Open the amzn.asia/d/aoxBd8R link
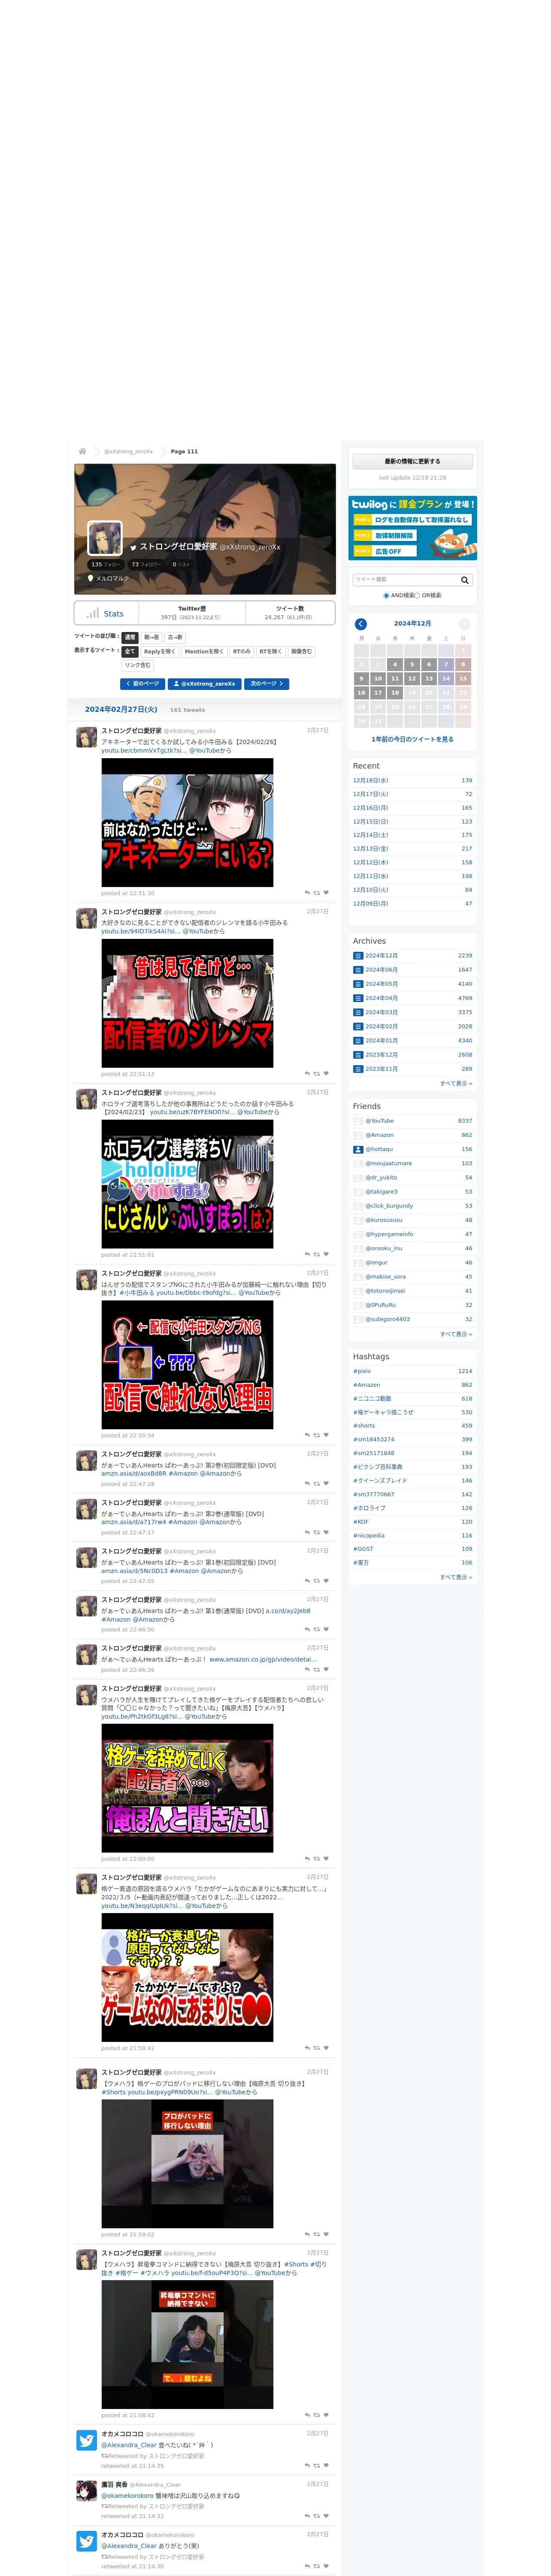The width and height of the screenshot is (551, 2576). coord(133,1473)
